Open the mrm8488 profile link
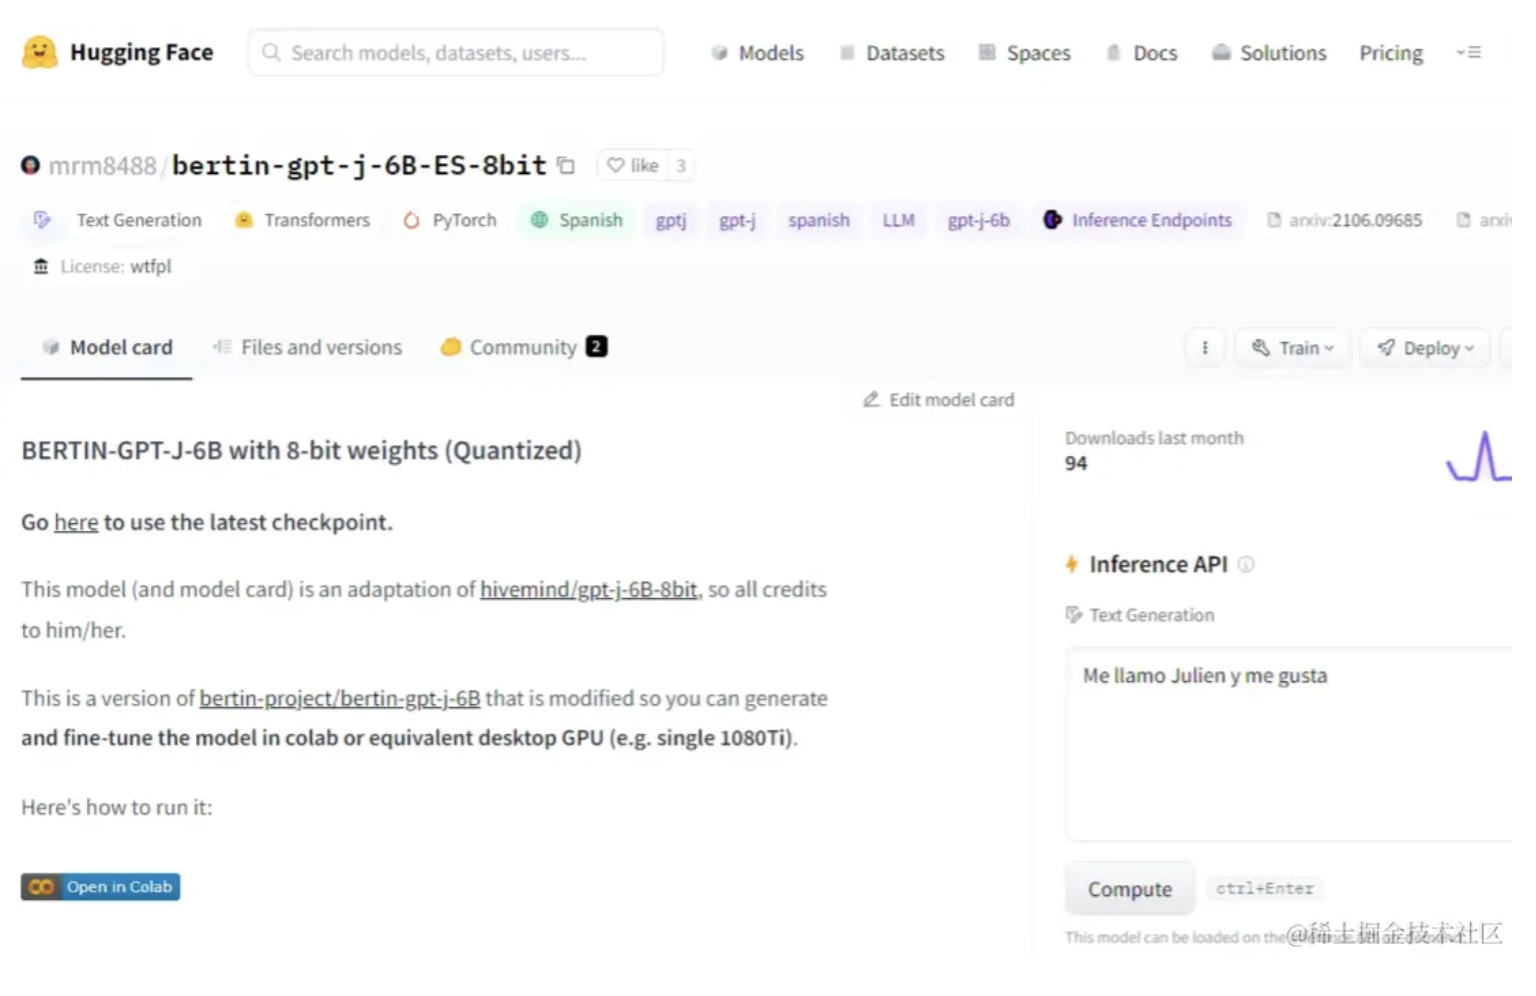The width and height of the screenshot is (1536, 996). point(102,166)
